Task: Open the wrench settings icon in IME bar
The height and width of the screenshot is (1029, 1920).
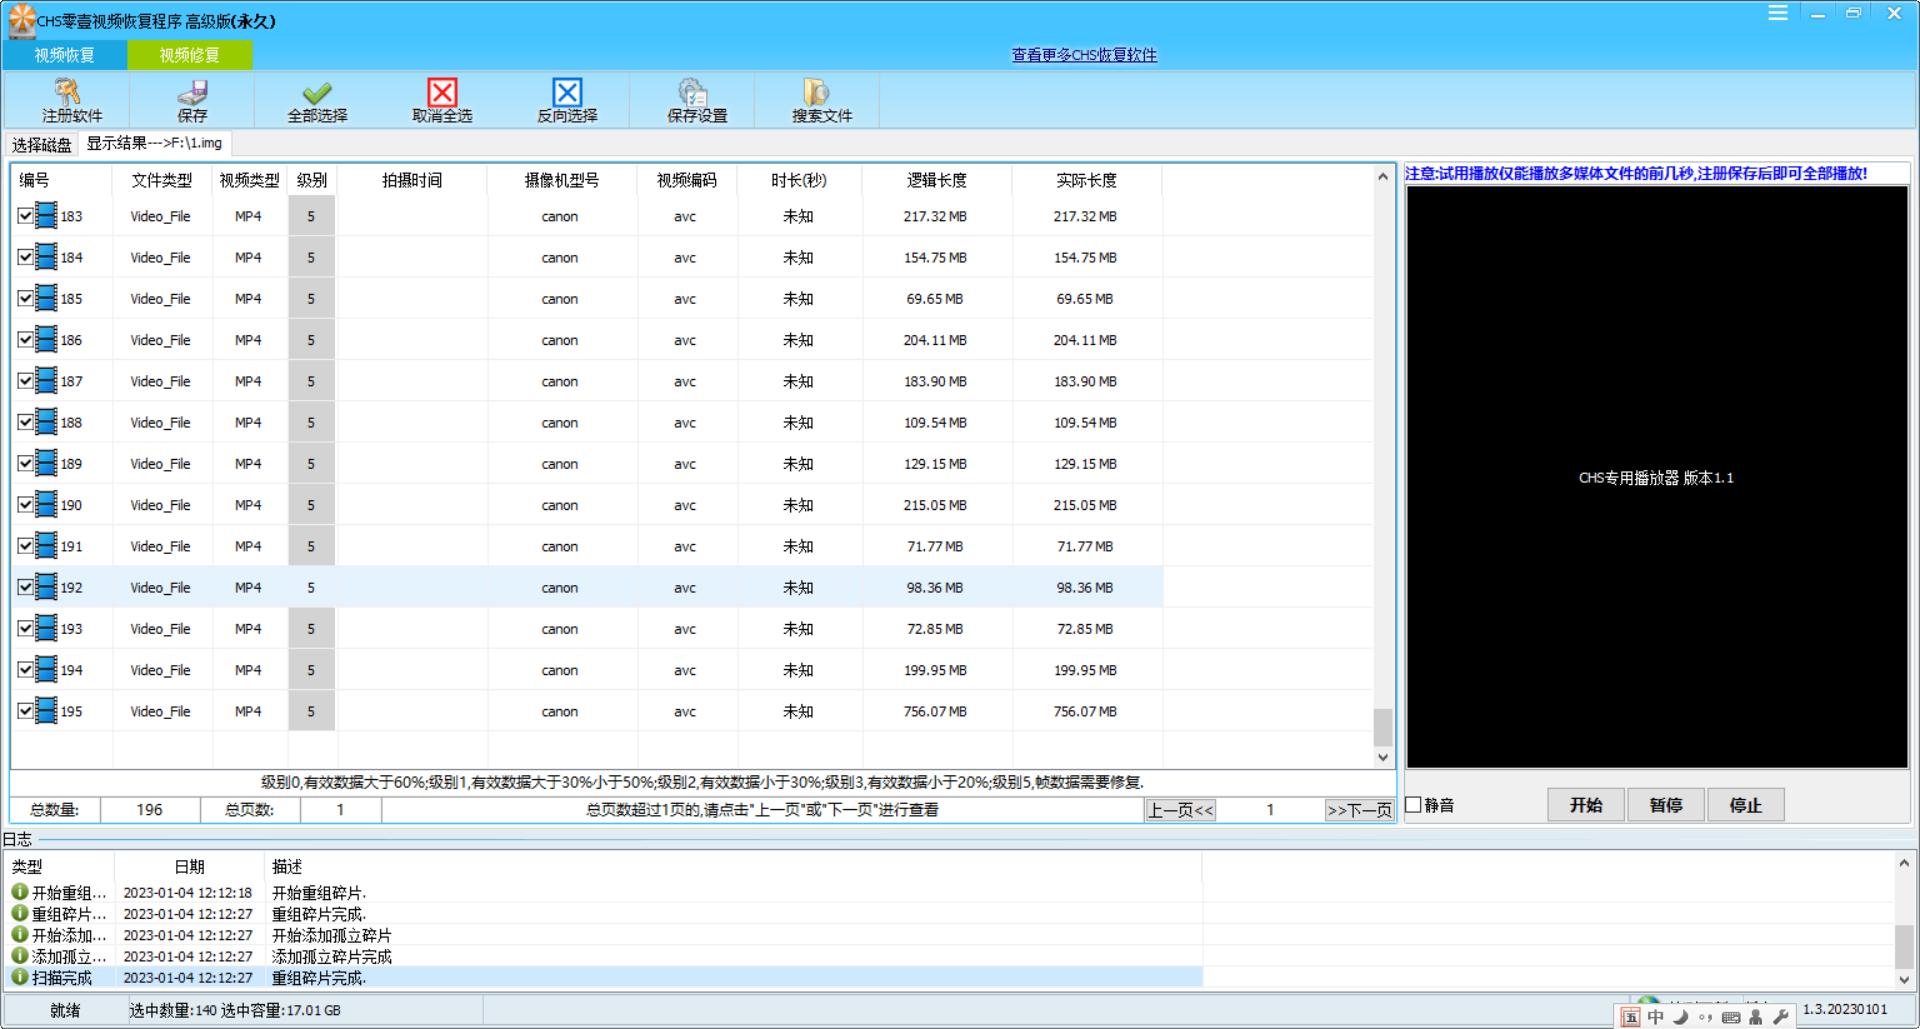Action: (1781, 1017)
